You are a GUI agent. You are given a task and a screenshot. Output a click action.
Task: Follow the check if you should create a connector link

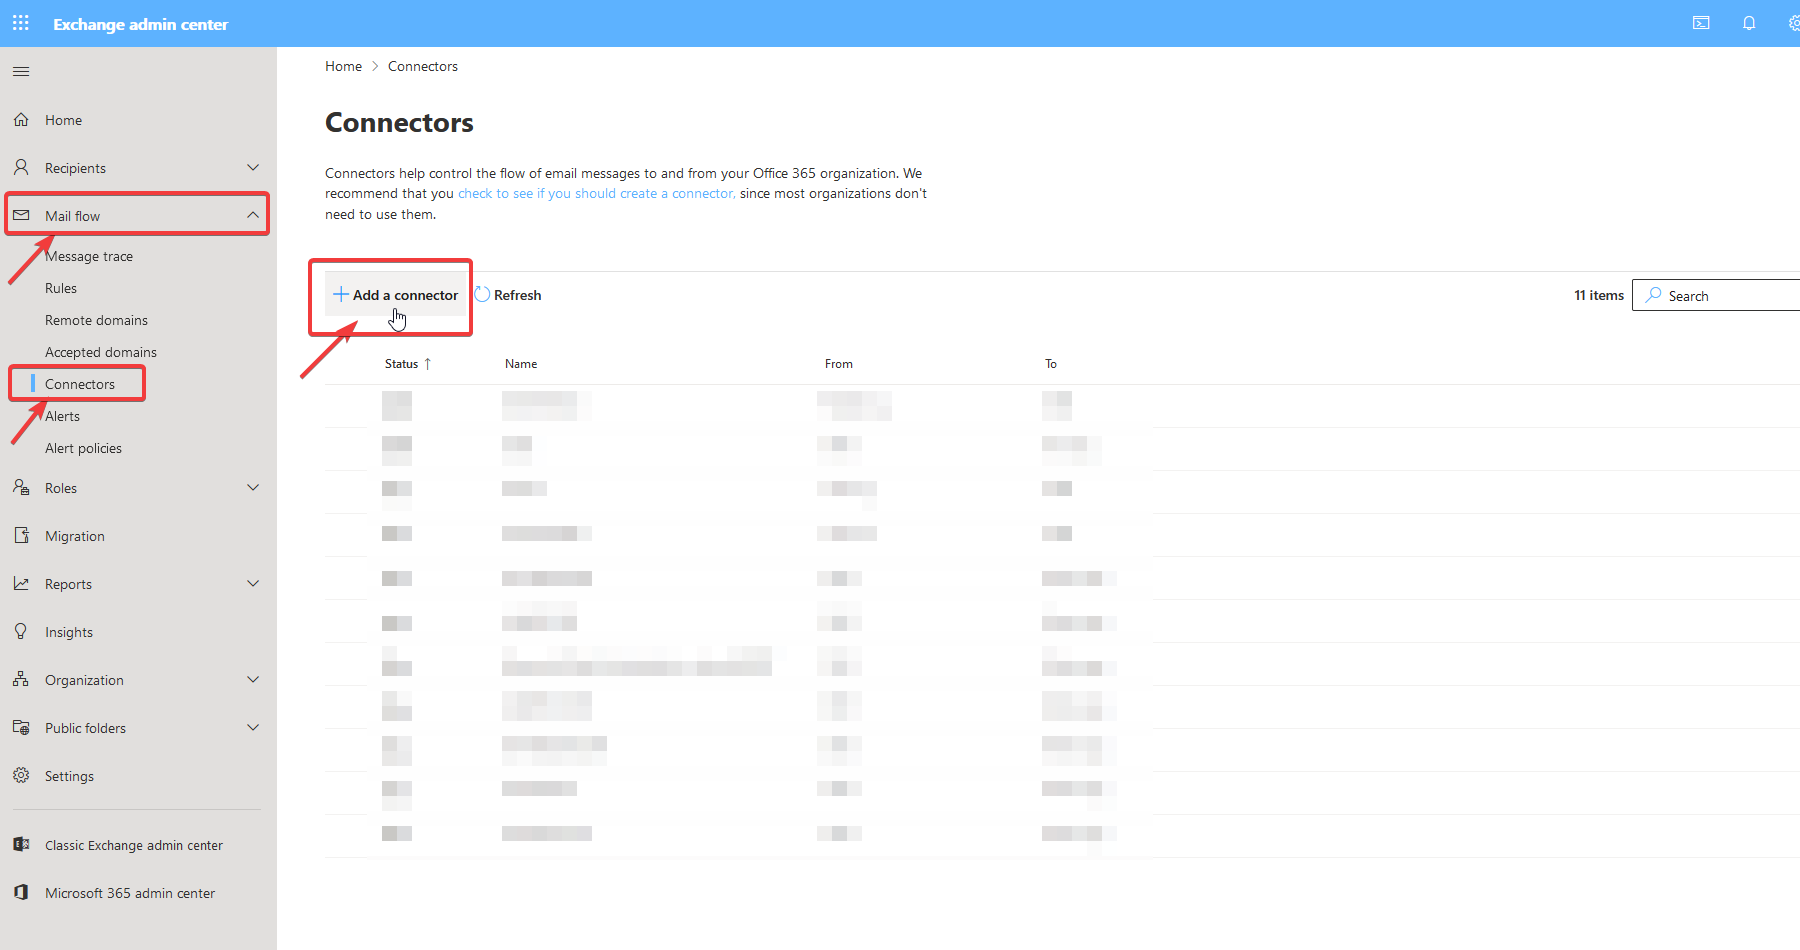[596, 192]
